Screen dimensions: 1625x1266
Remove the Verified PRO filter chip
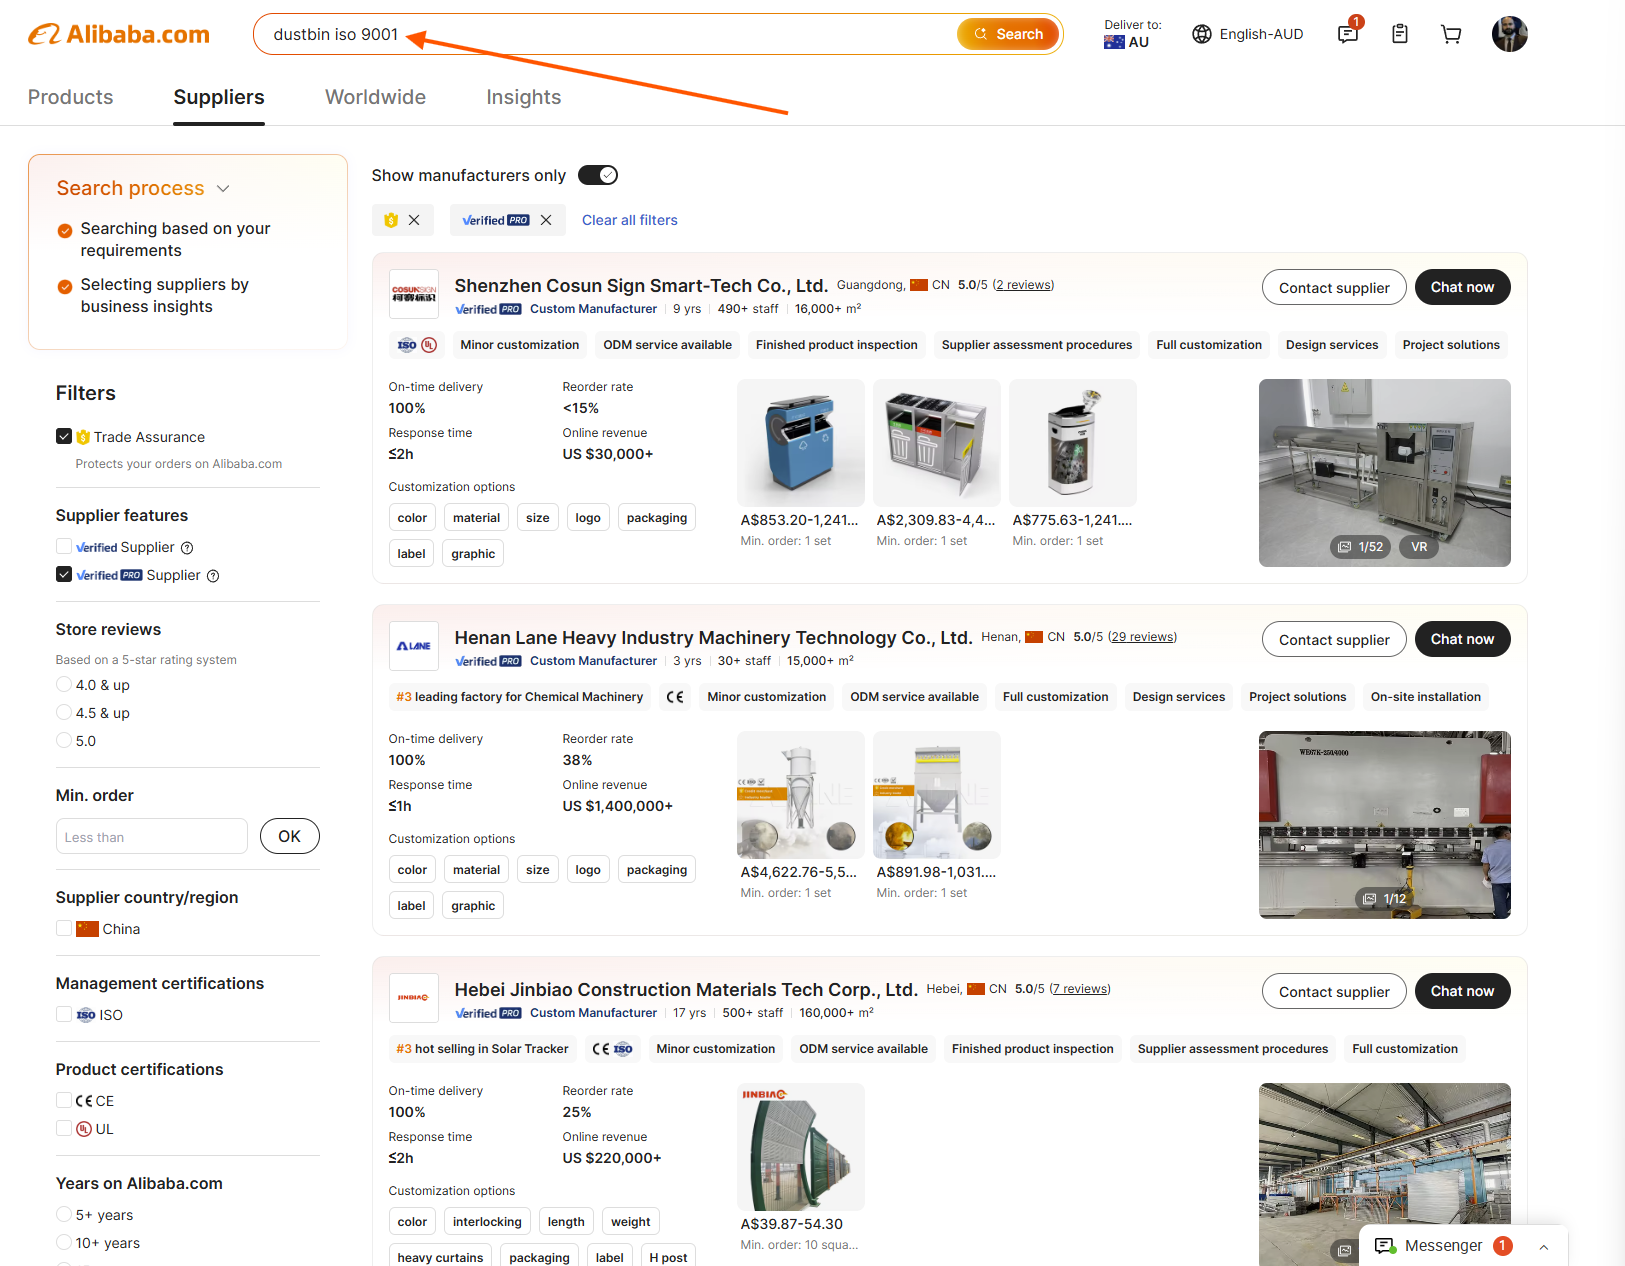(x=546, y=220)
